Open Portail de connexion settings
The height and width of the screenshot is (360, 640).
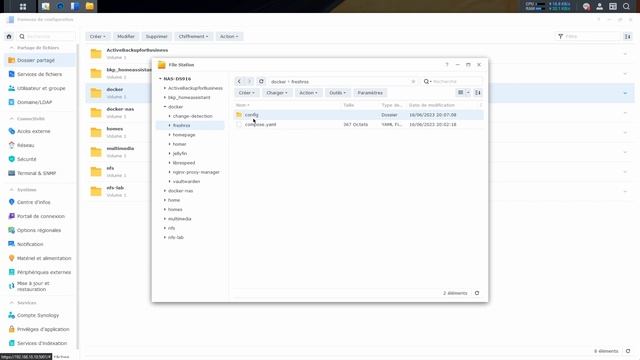tap(40, 216)
